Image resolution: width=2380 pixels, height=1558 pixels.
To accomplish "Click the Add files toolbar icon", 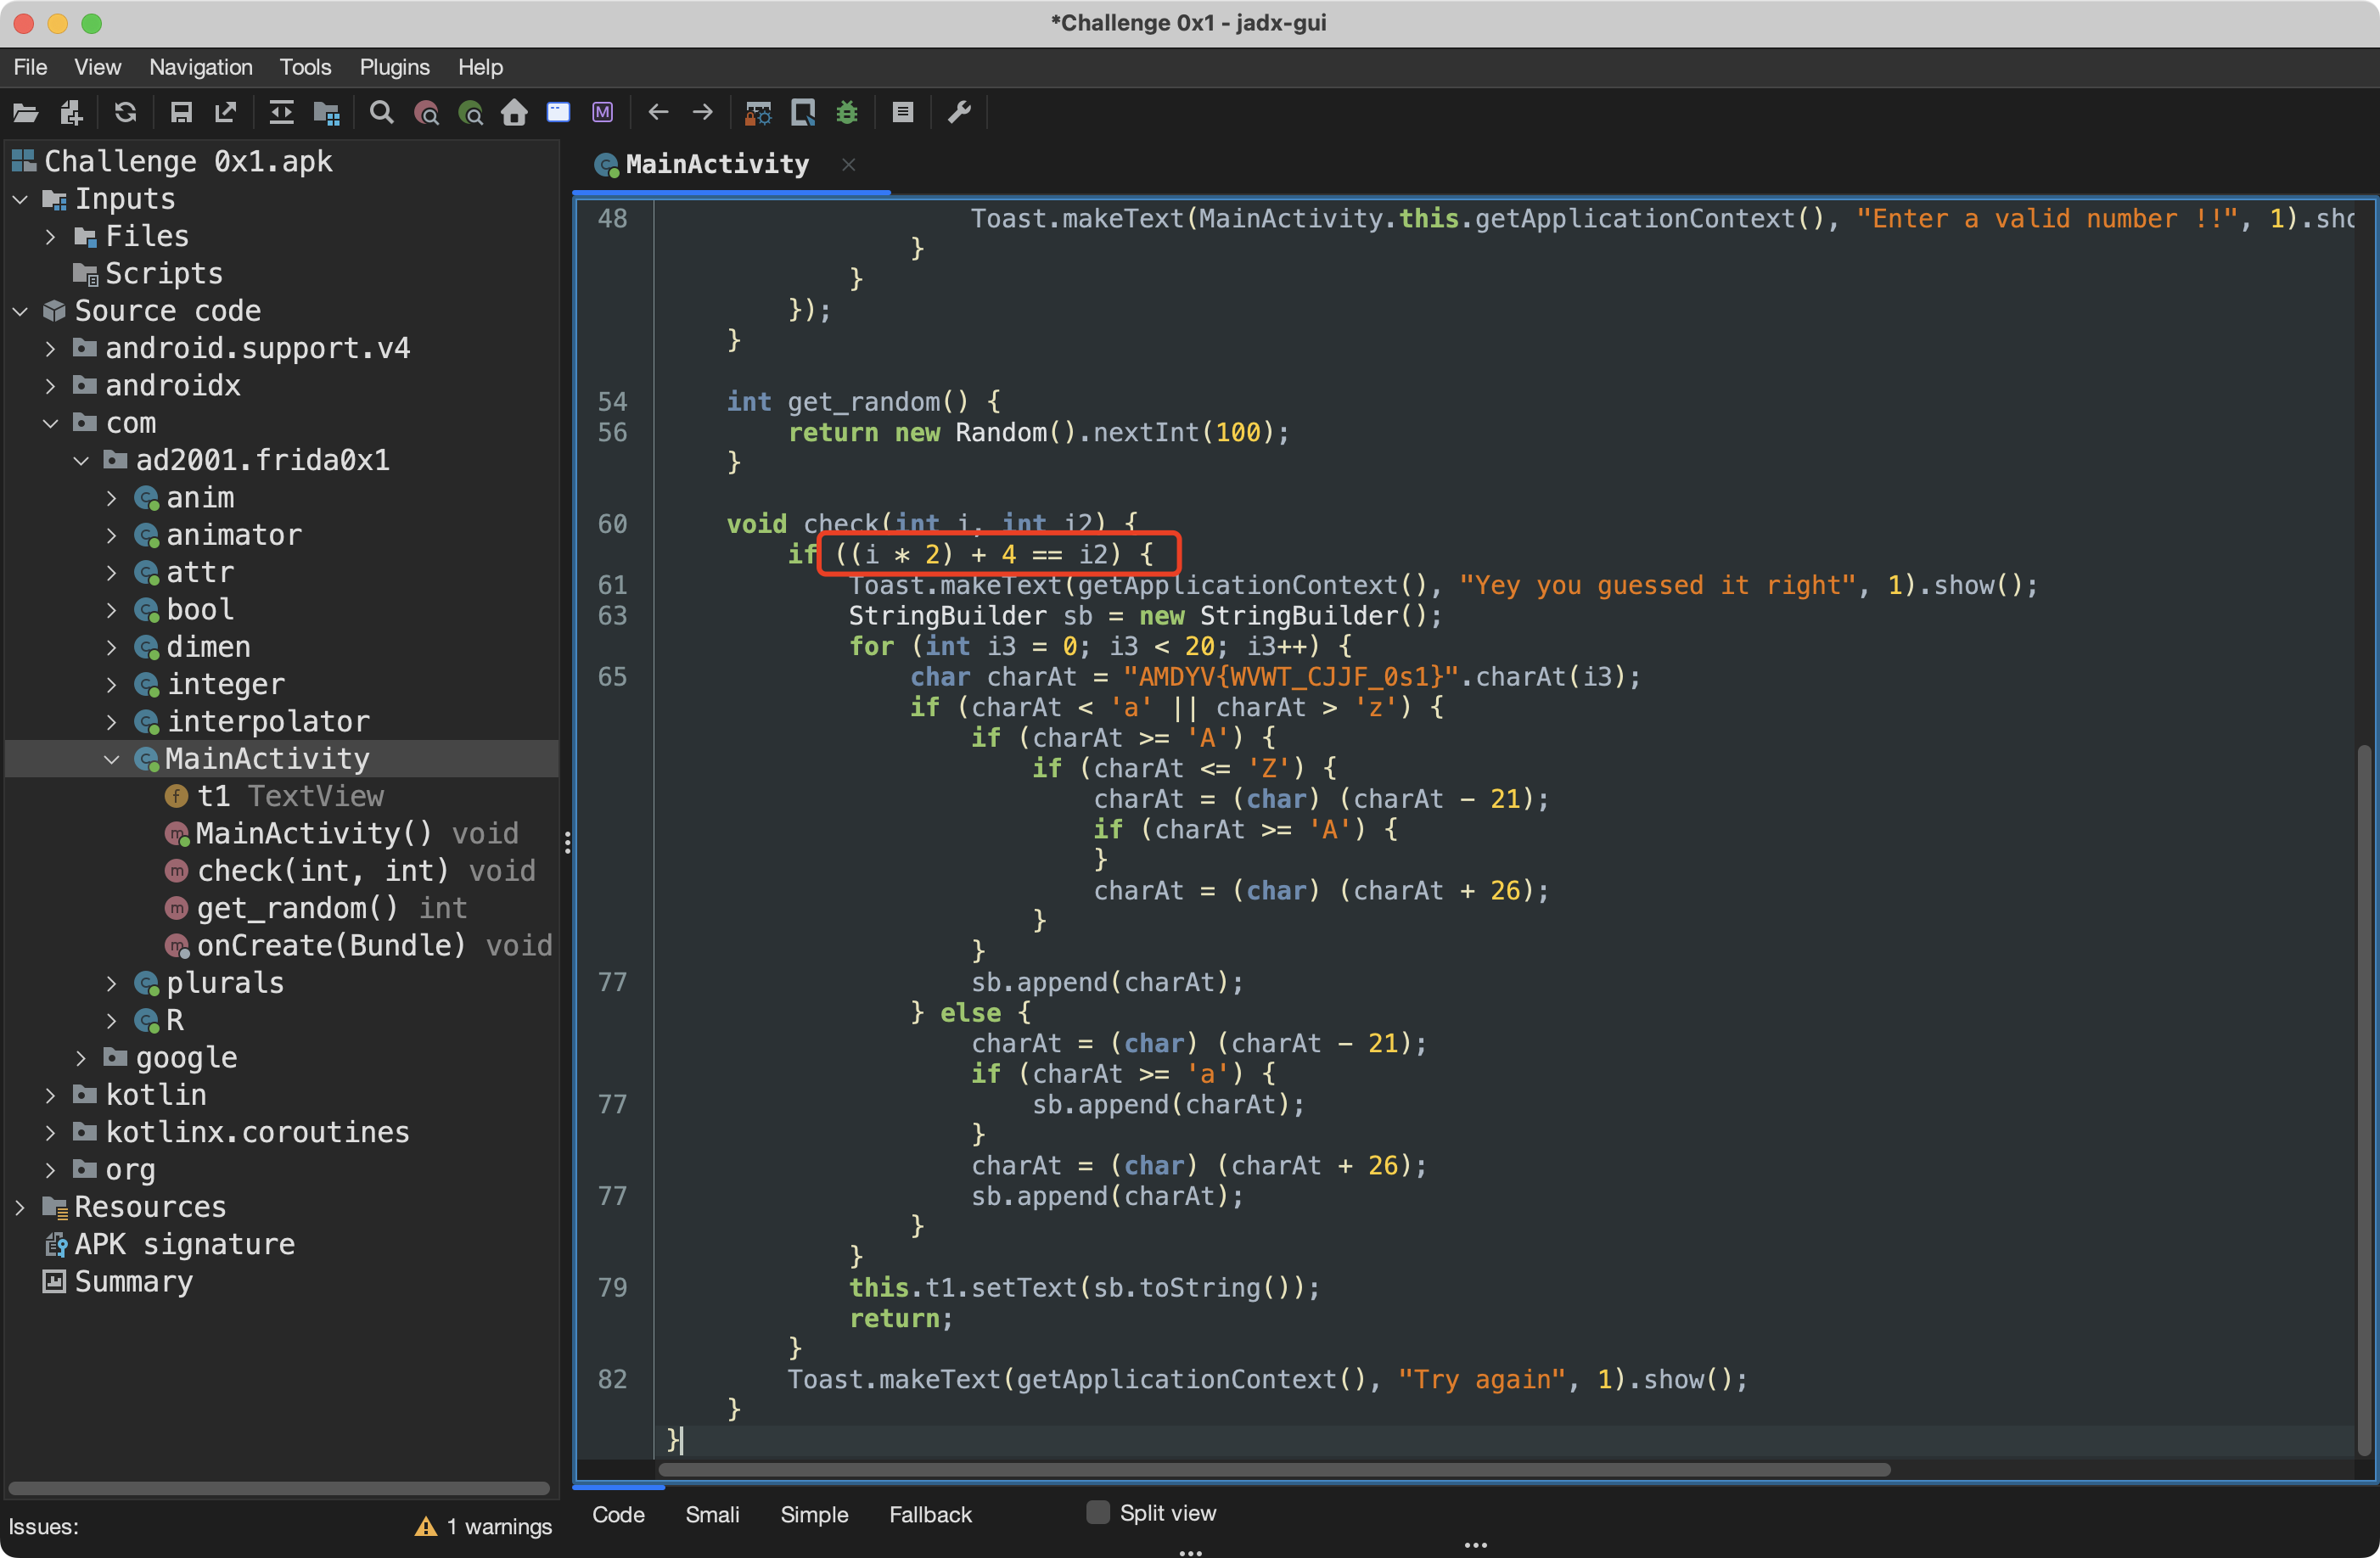I will click(x=71, y=112).
